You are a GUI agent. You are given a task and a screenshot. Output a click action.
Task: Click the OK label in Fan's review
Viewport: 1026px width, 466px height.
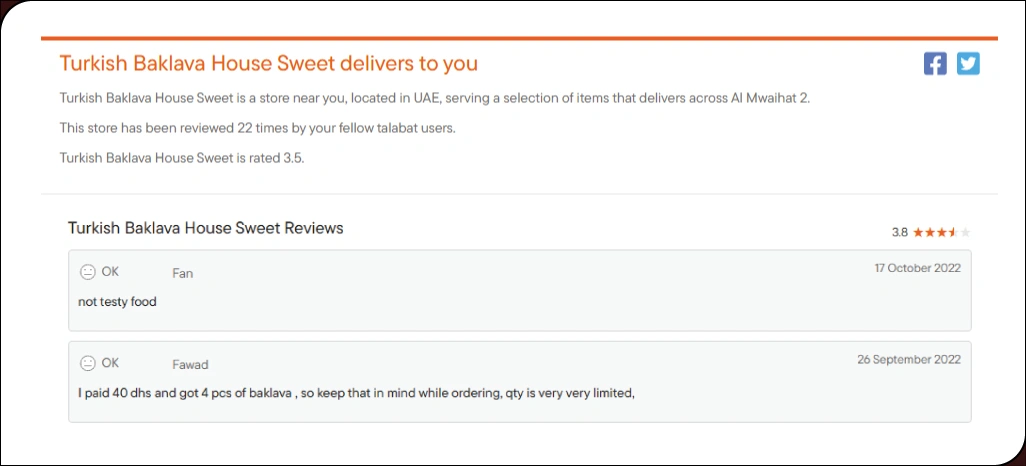point(110,272)
